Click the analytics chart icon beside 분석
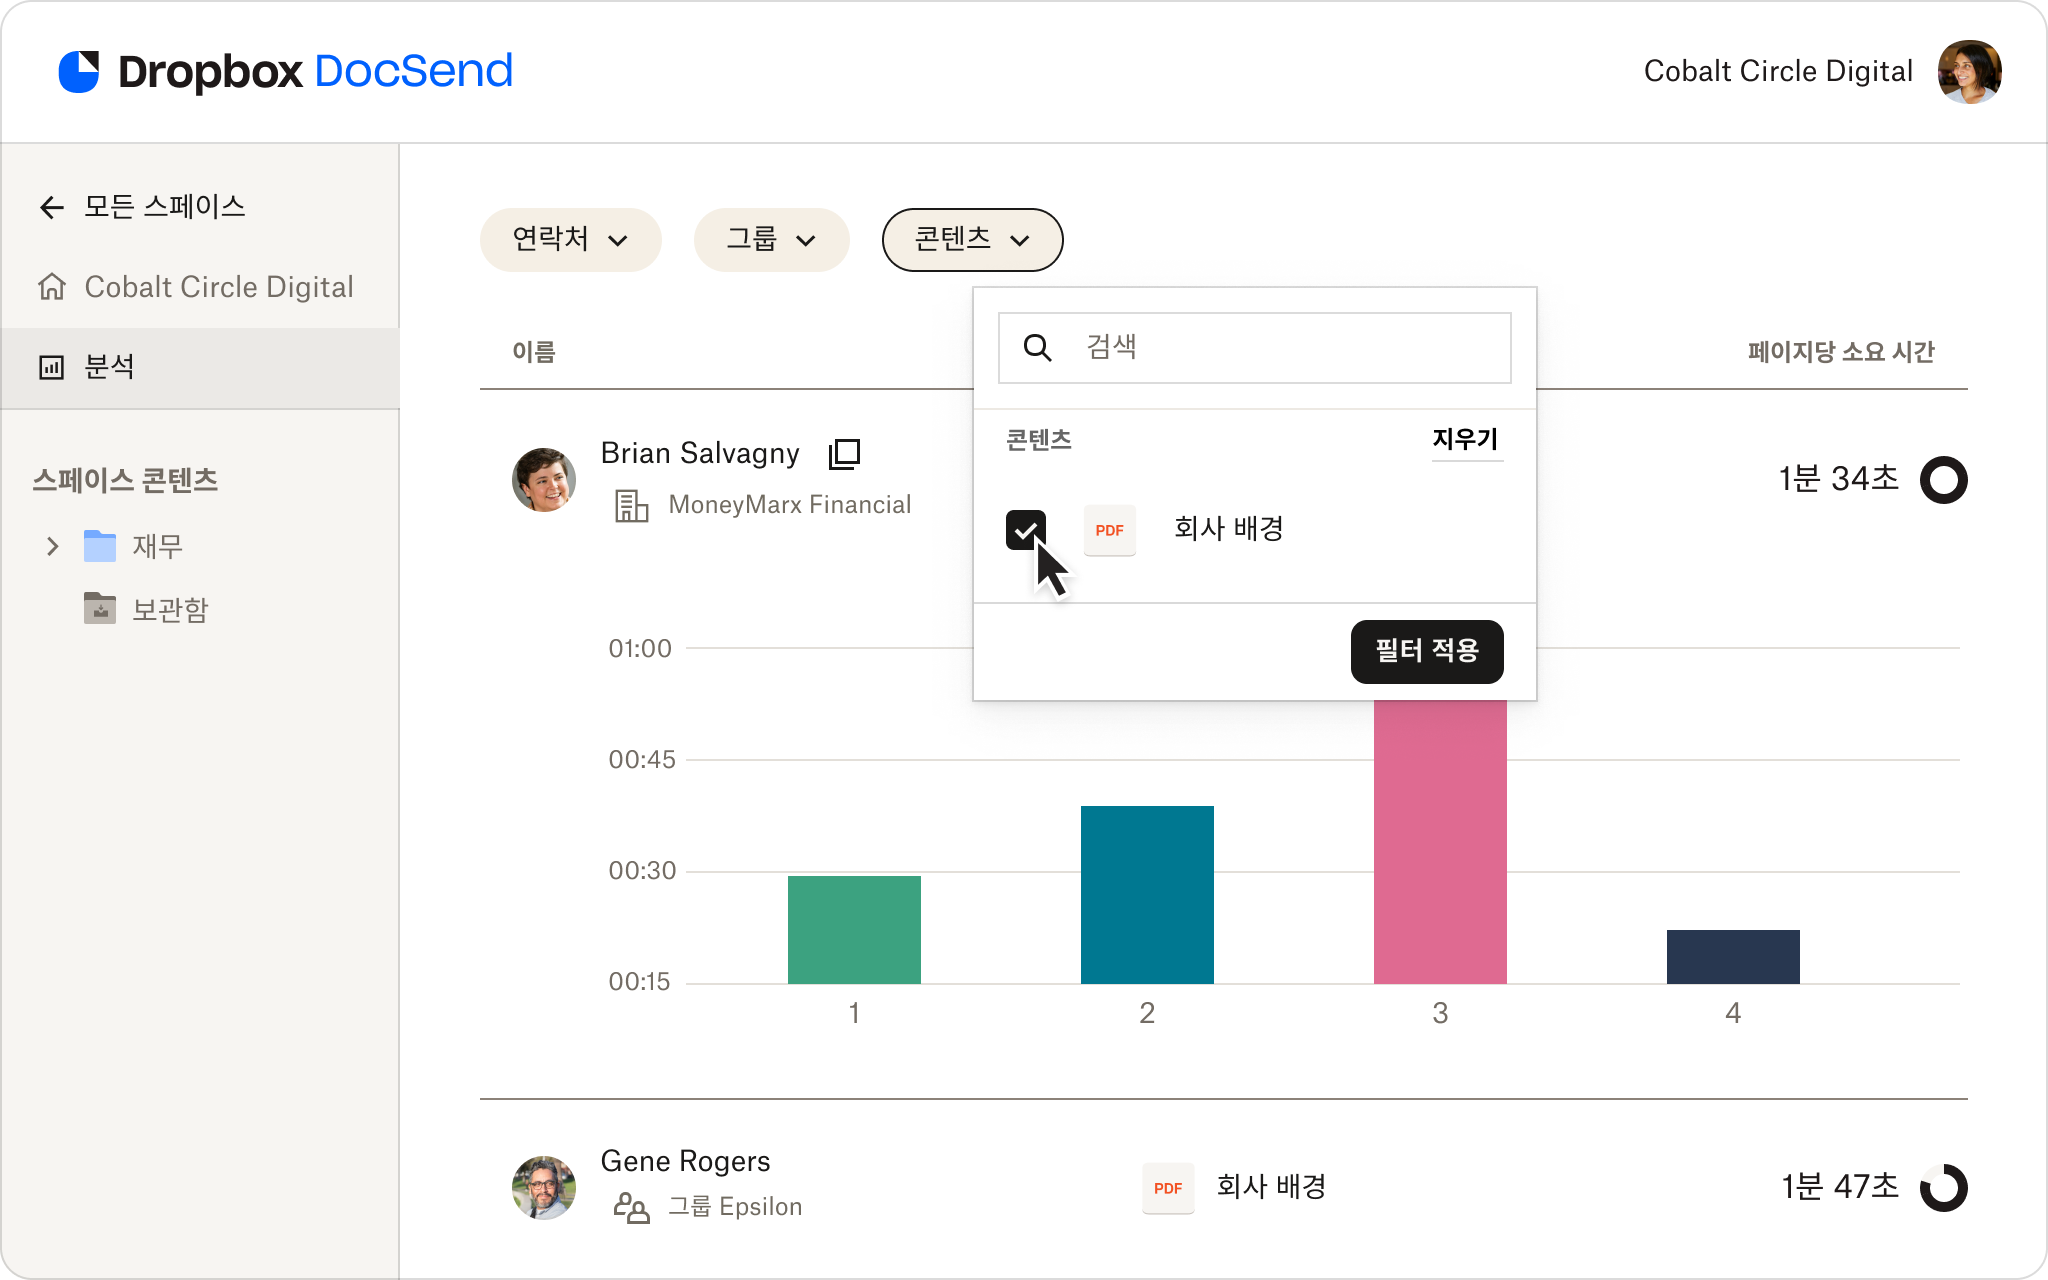The image size is (2048, 1280). click(x=52, y=367)
